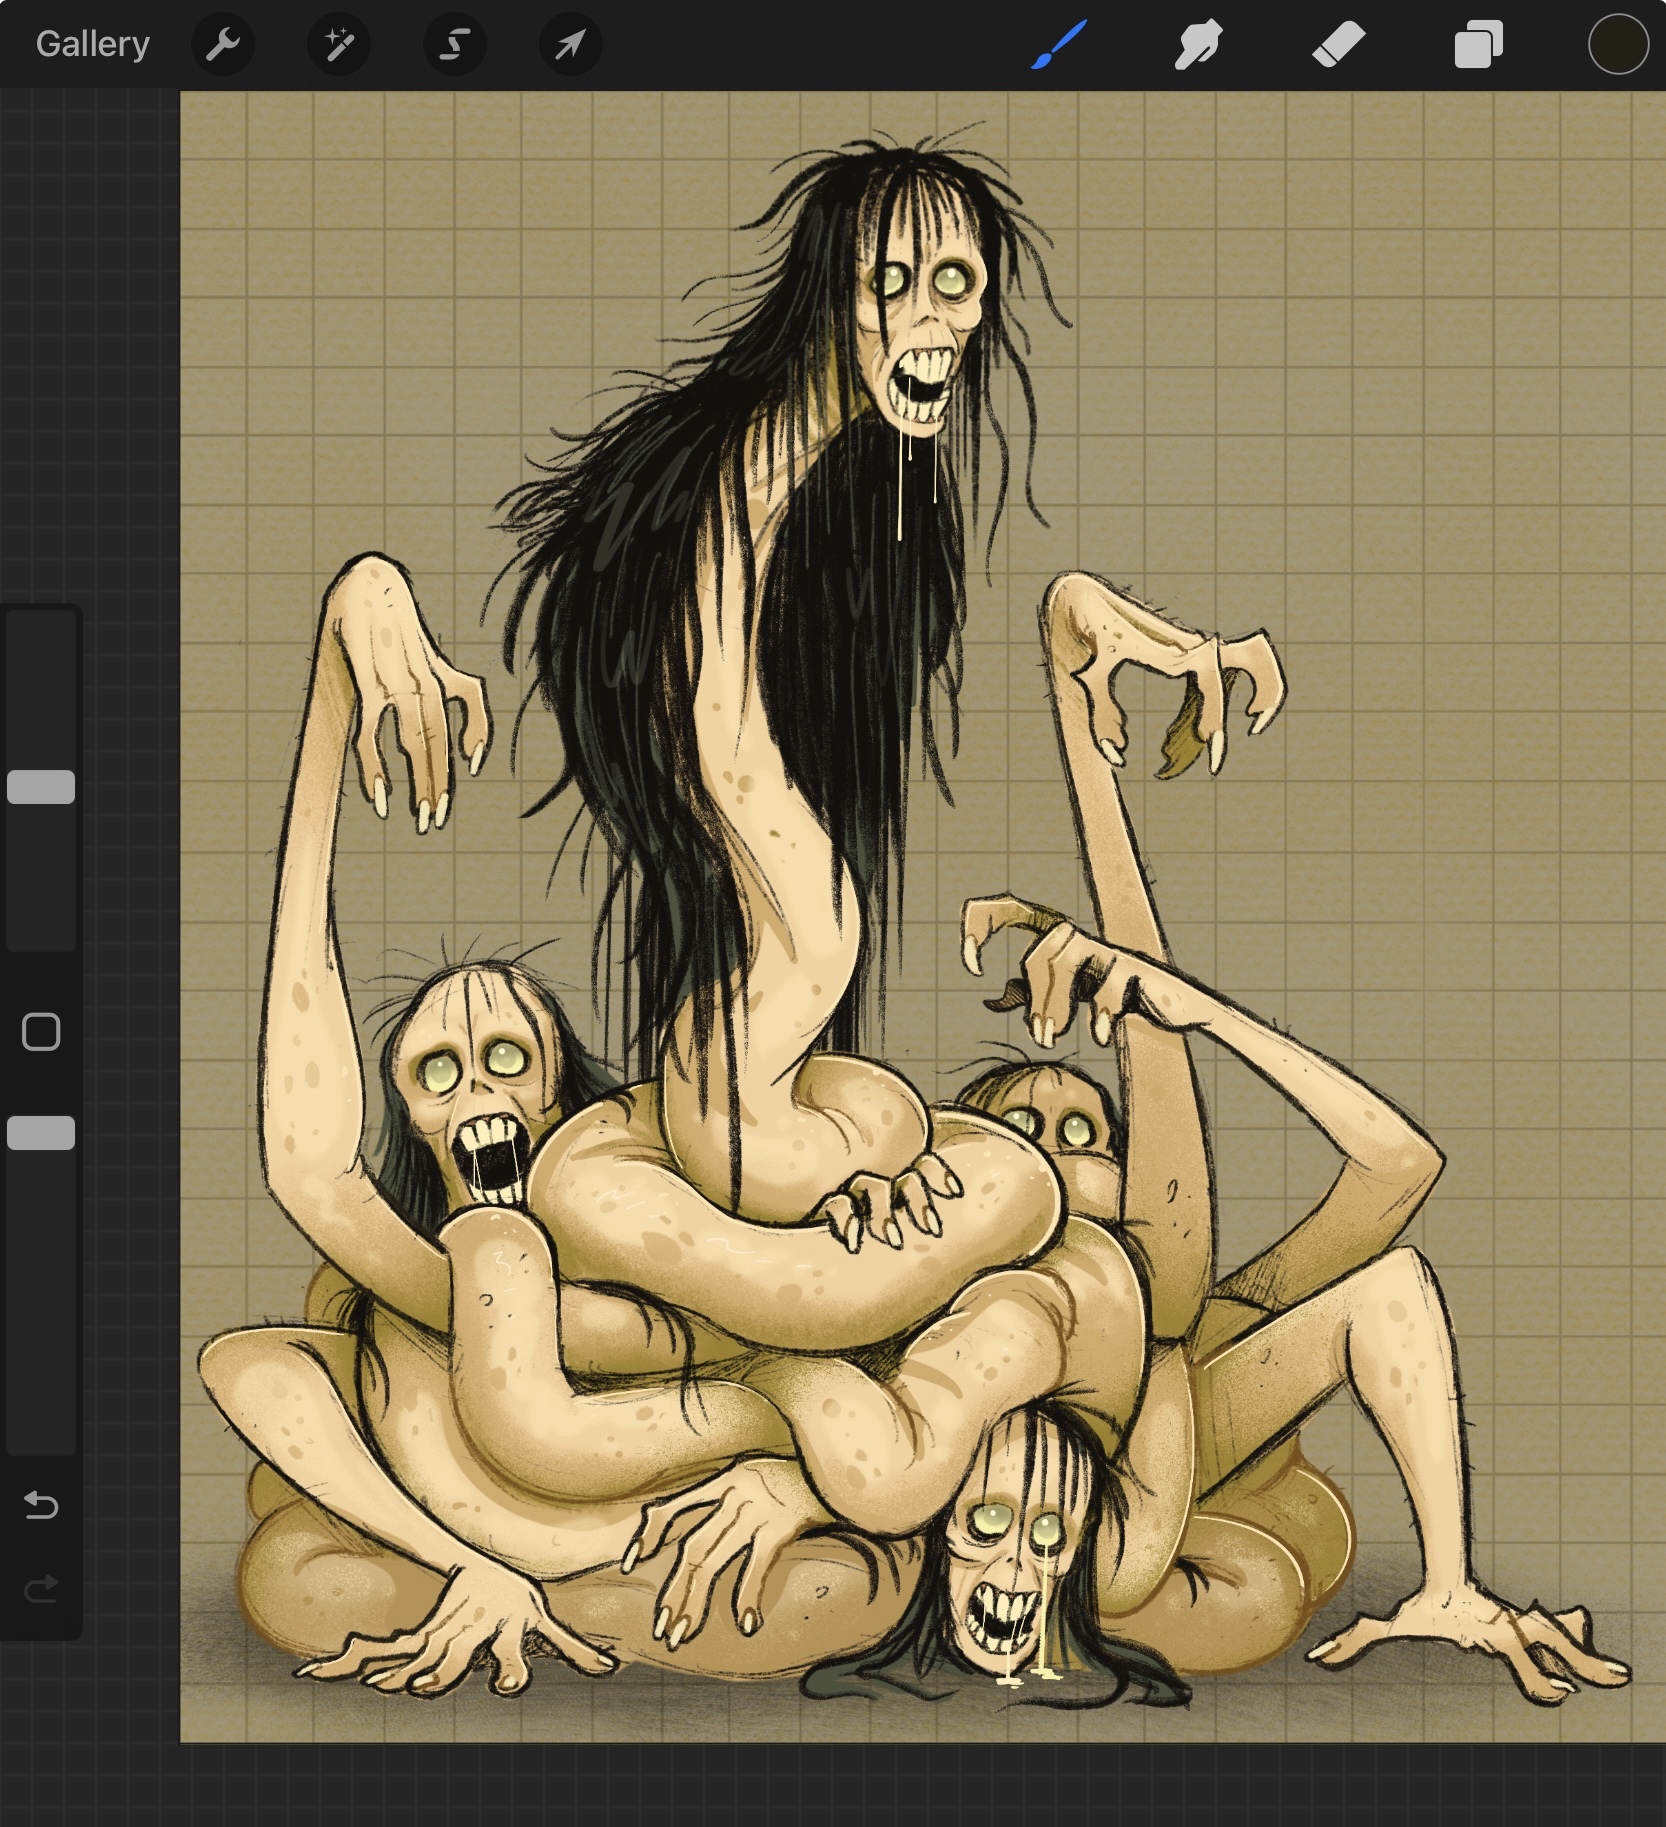
Task: Return to the Gallery
Action: point(92,44)
